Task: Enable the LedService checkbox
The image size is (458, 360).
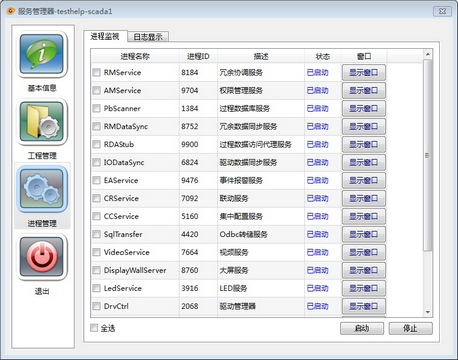Action: (96, 288)
